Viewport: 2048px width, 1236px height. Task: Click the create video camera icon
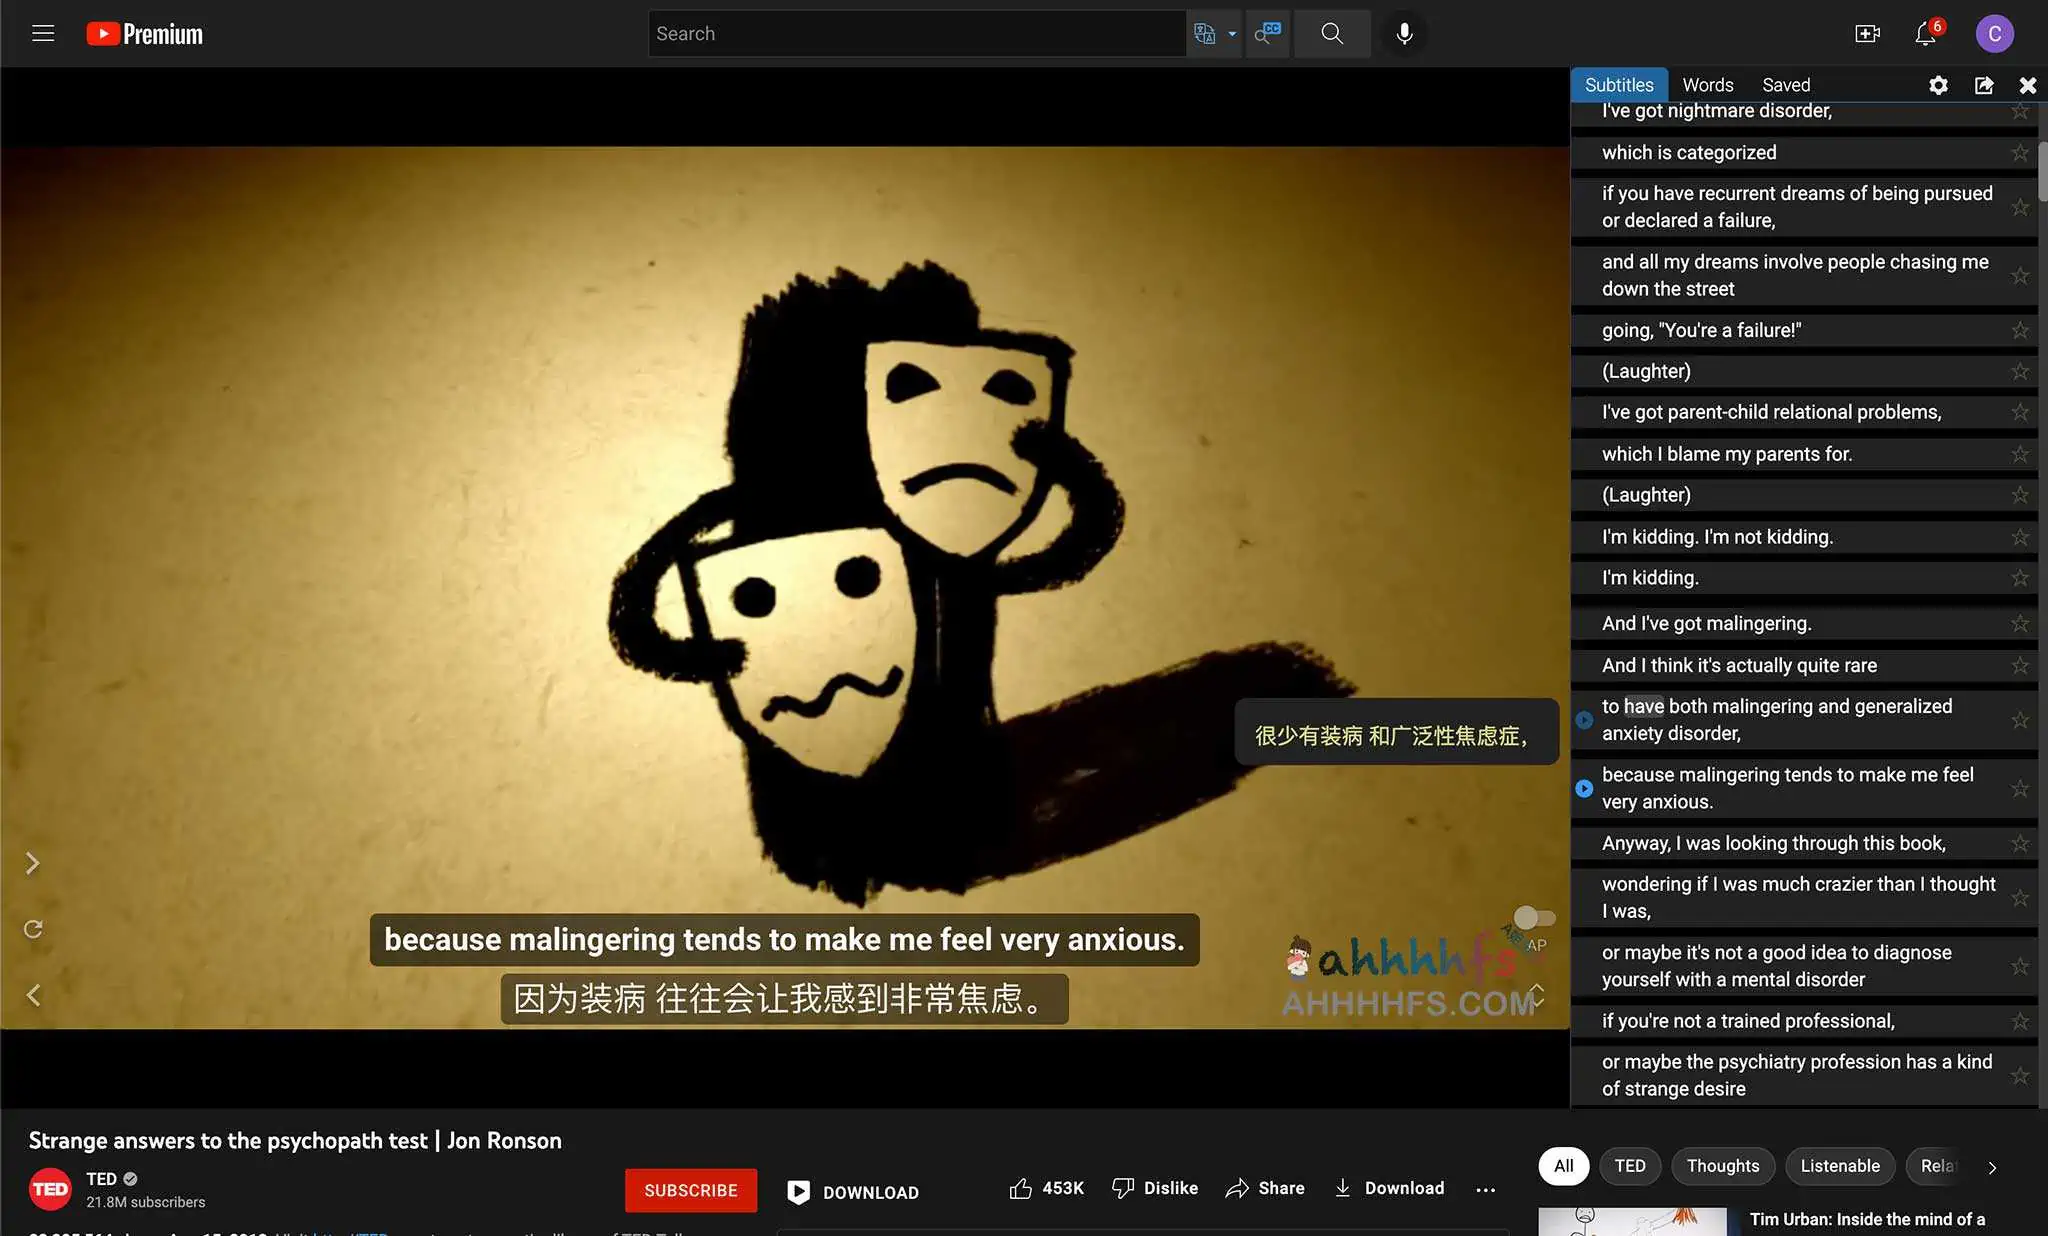(x=1867, y=33)
